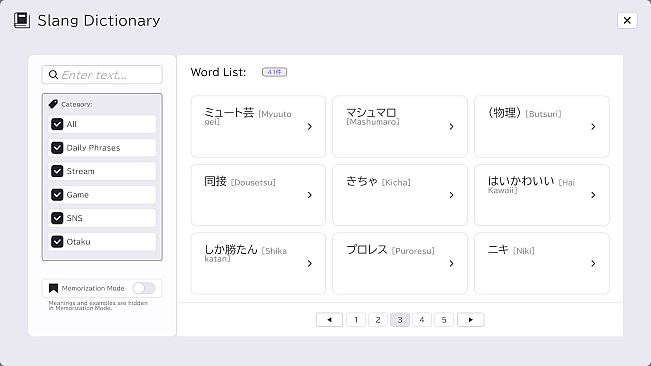Image resolution: width=651 pixels, height=366 pixels.
Task: Focus the Enter text search field
Action: point(102,75)
